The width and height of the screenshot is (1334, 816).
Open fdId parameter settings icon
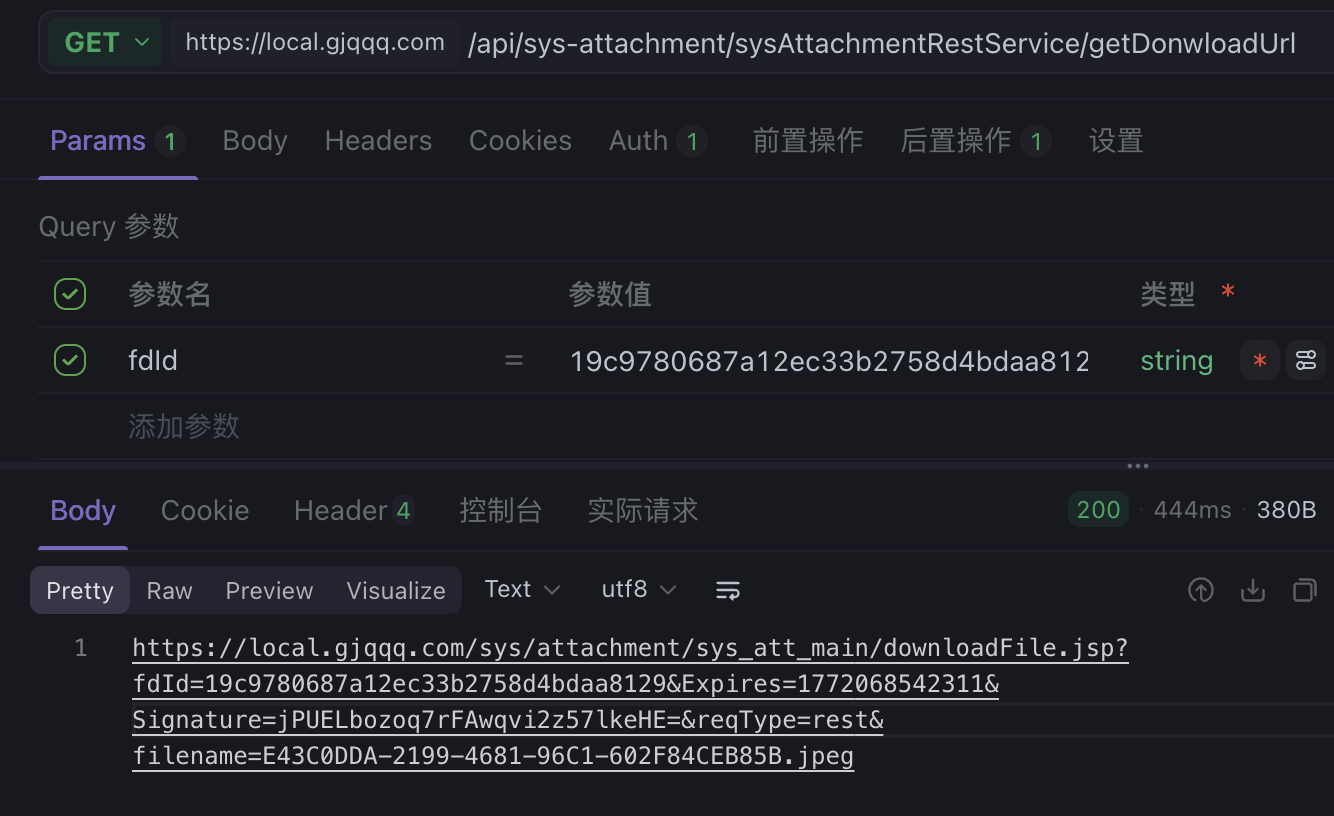click(x=1306, y=361)
